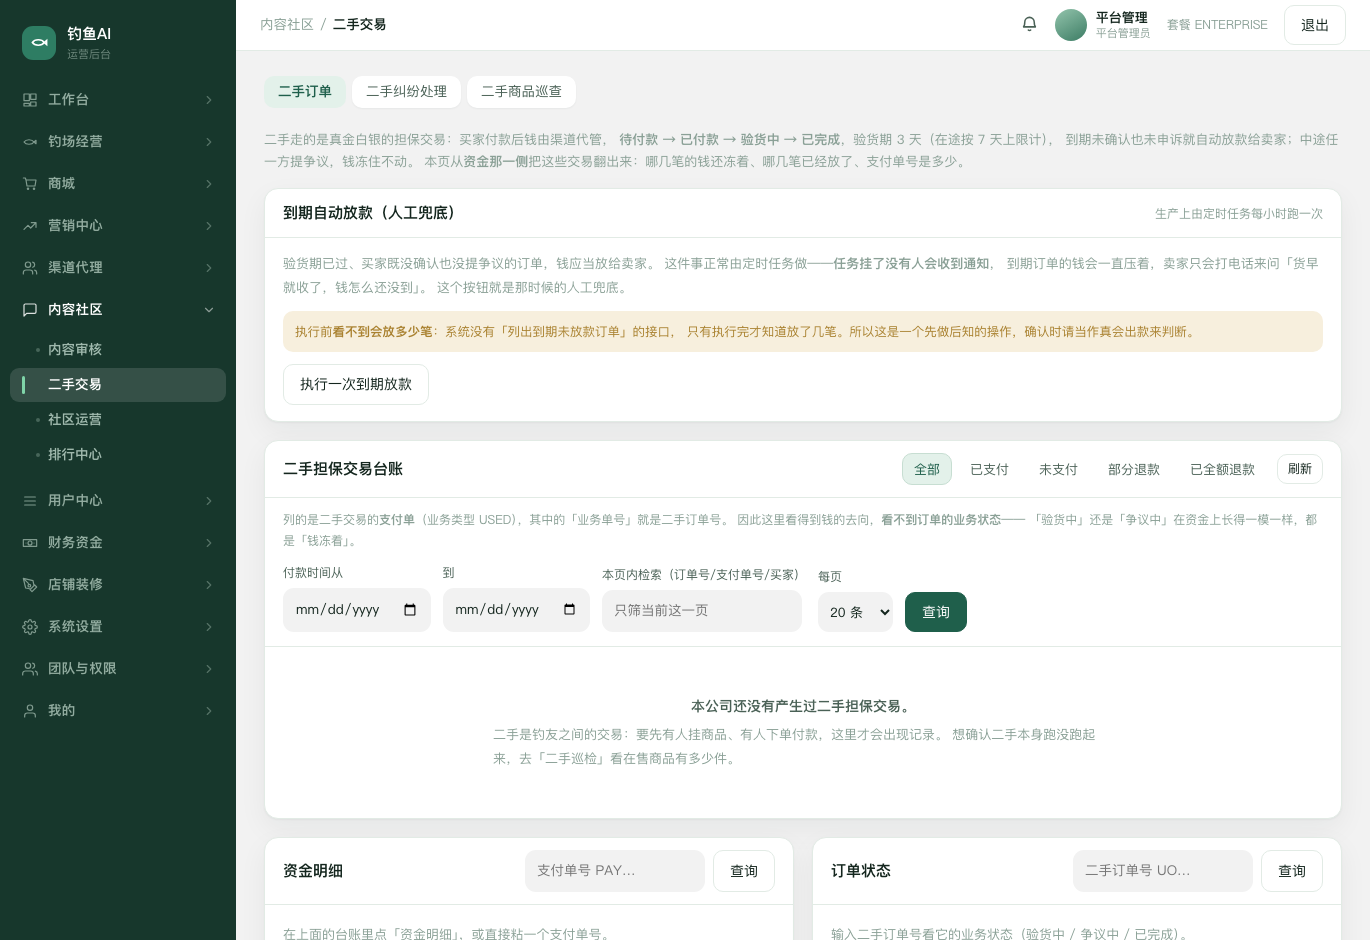1370x940 pixels.
Task: Filter ledger by 全部
Action: click(927, 469)
